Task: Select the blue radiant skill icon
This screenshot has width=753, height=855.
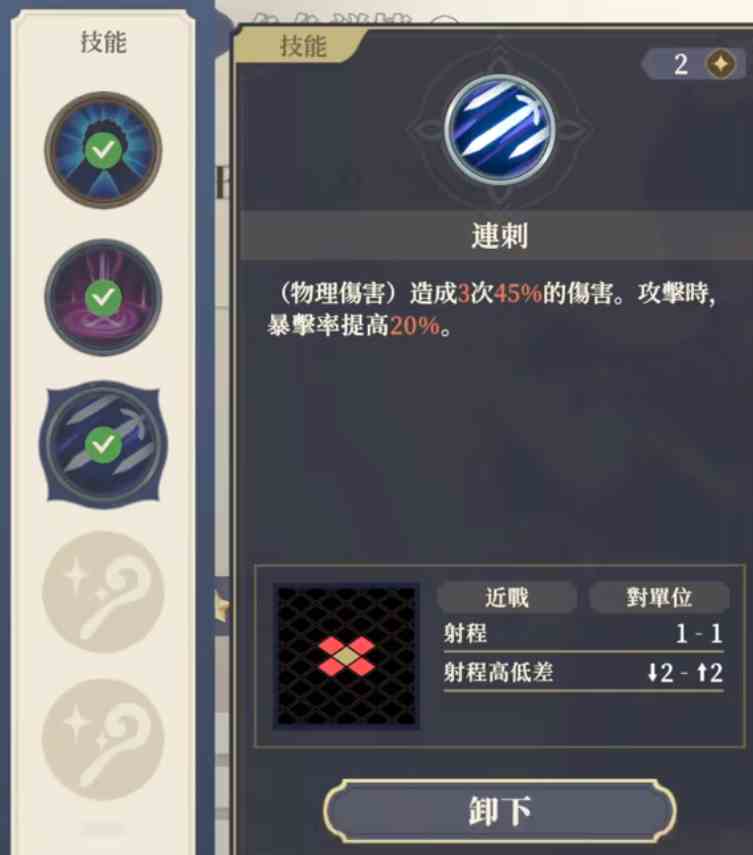Action: [103, 150]
